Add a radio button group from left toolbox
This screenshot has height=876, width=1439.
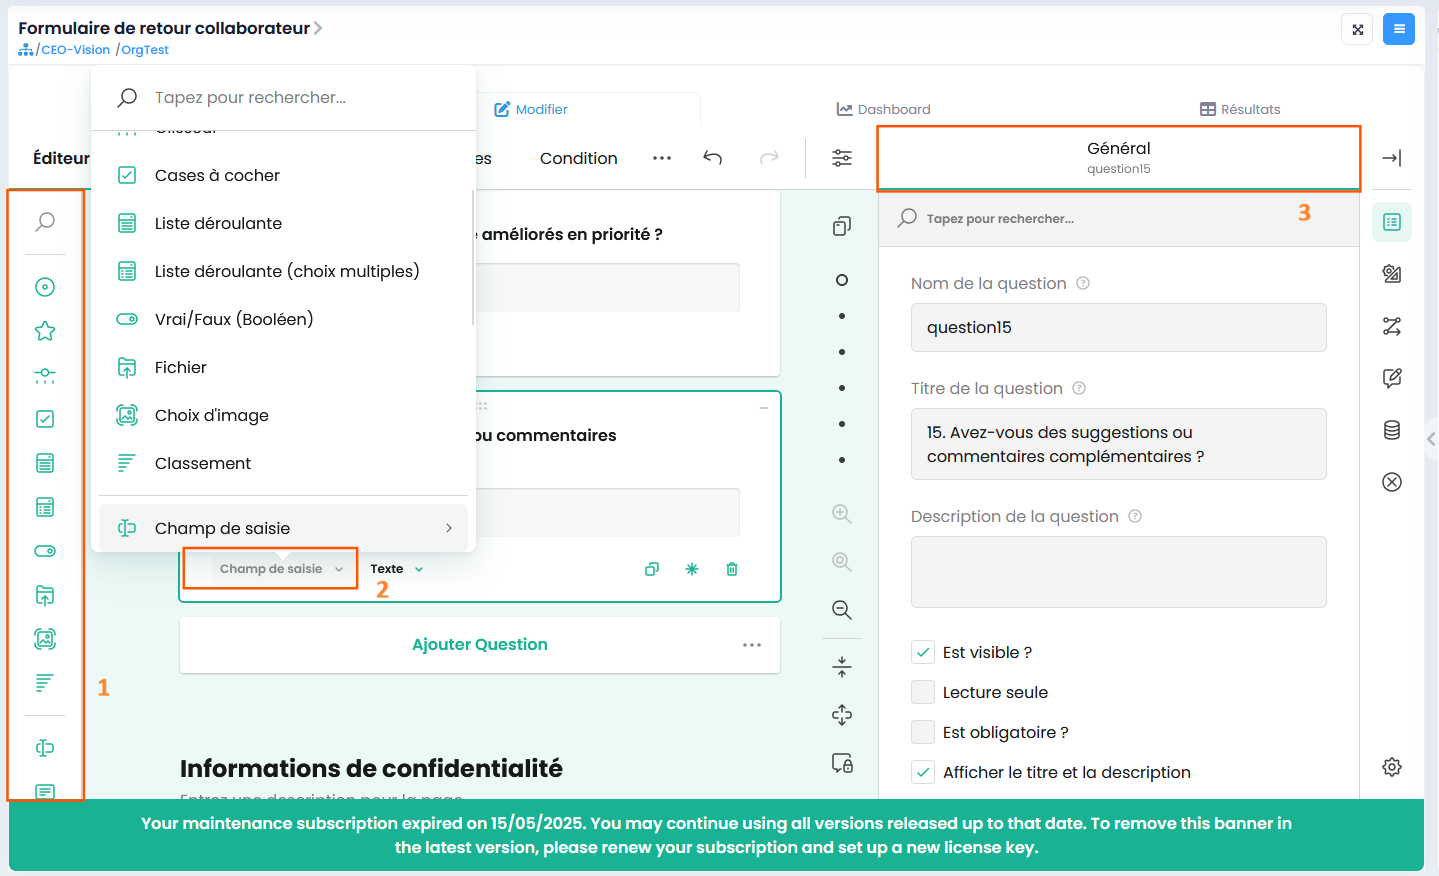45,287
